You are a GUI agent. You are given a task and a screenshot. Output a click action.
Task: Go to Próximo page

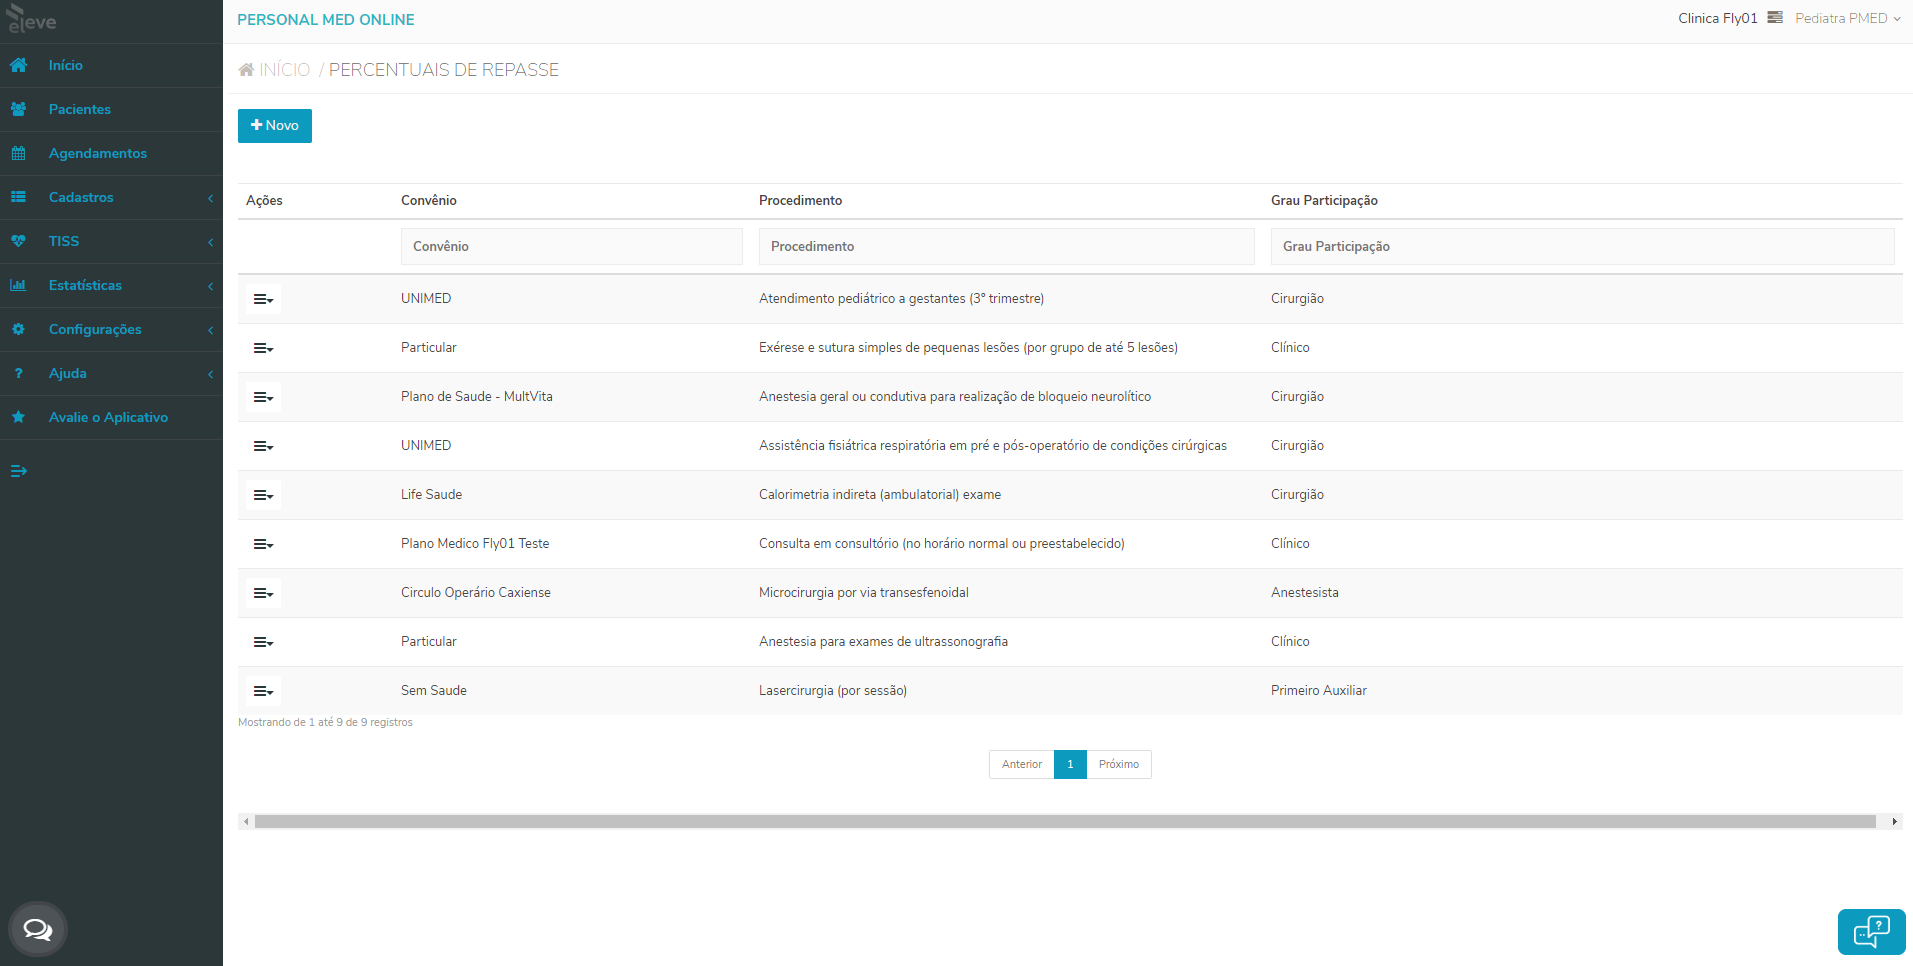click(1118, 764)
